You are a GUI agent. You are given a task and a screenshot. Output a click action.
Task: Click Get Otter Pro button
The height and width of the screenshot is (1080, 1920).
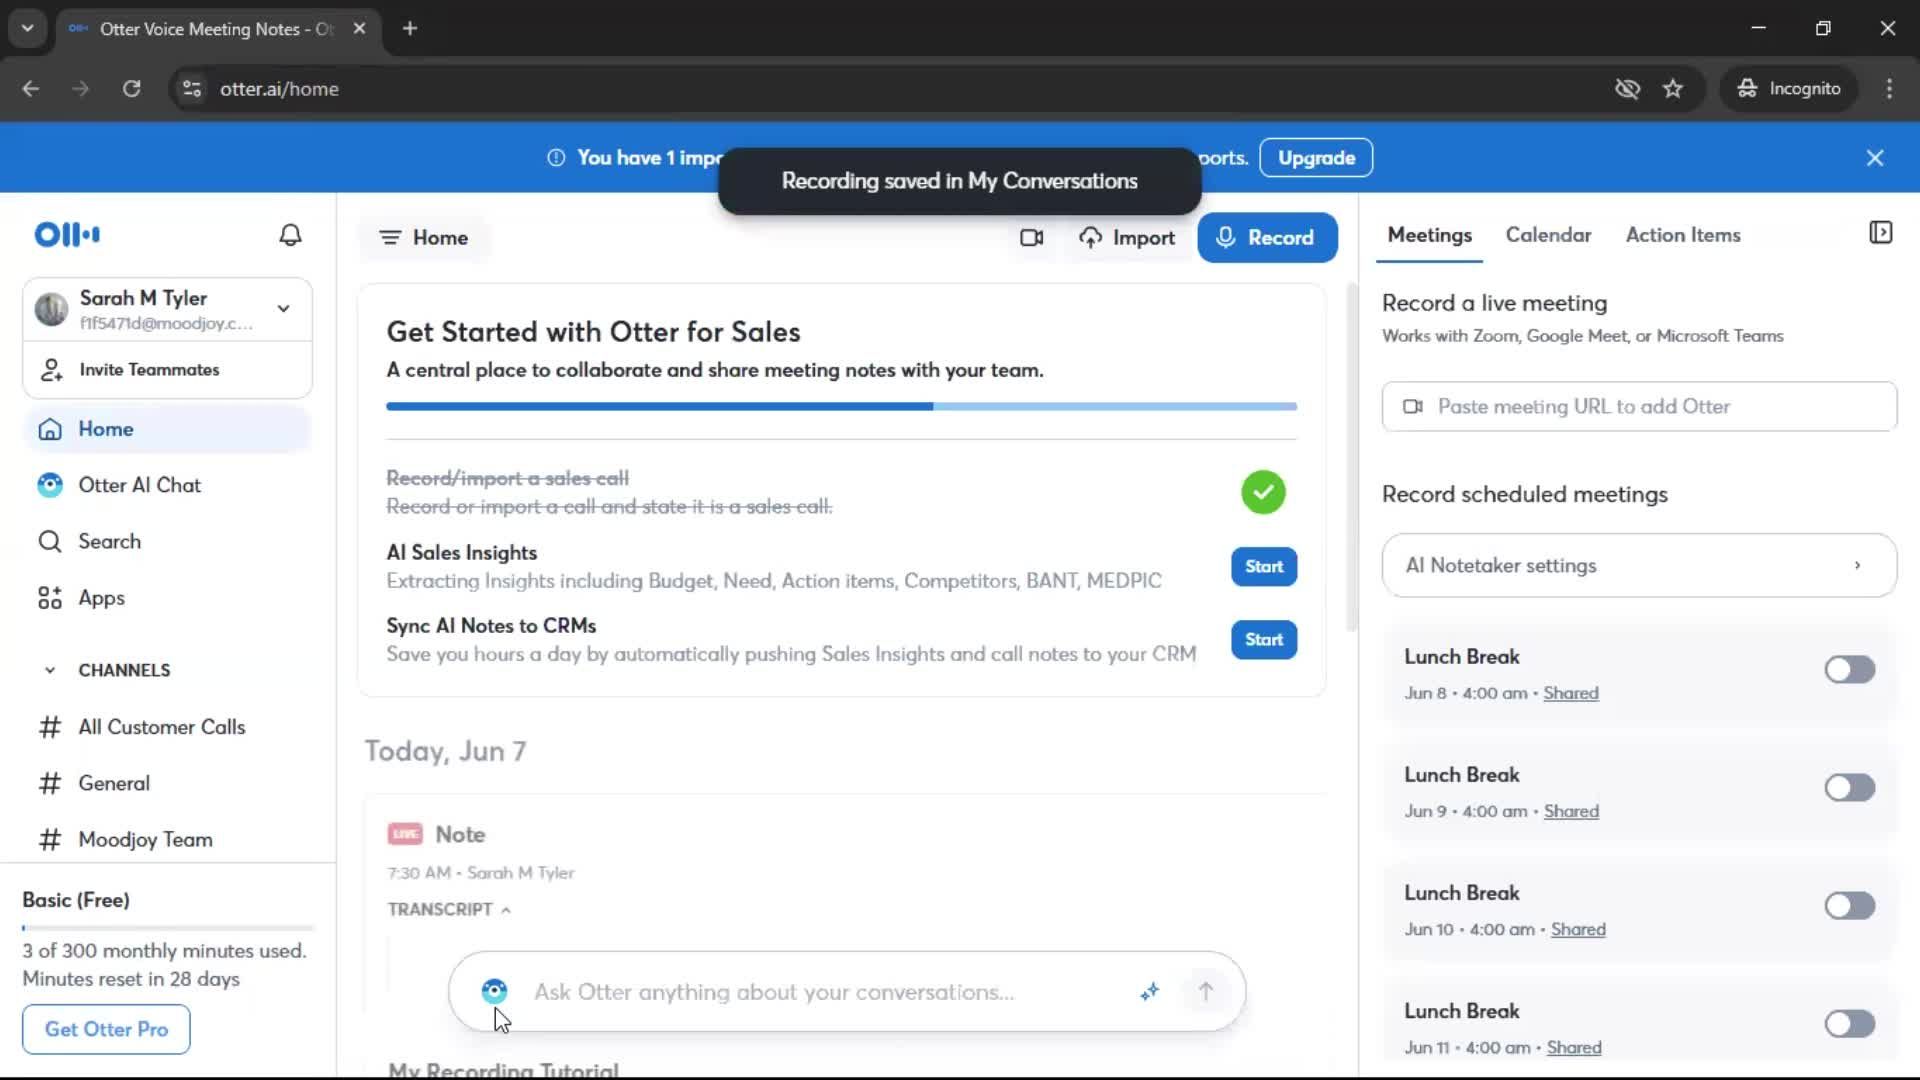click(106, 1029)
